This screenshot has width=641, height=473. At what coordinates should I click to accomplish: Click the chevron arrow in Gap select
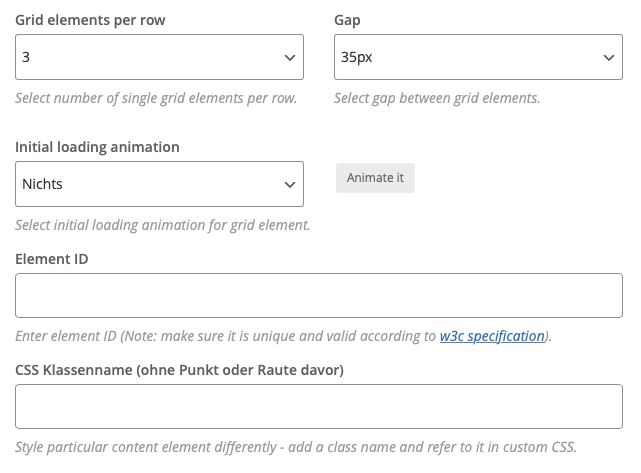(x=609, y=58)
